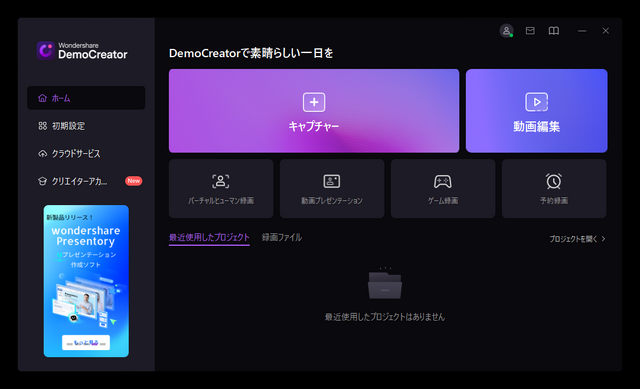This screenshot has height=389, width=640.
Task: Click the grid icon beside 初期設定
Action: click(x=42, y=126)
